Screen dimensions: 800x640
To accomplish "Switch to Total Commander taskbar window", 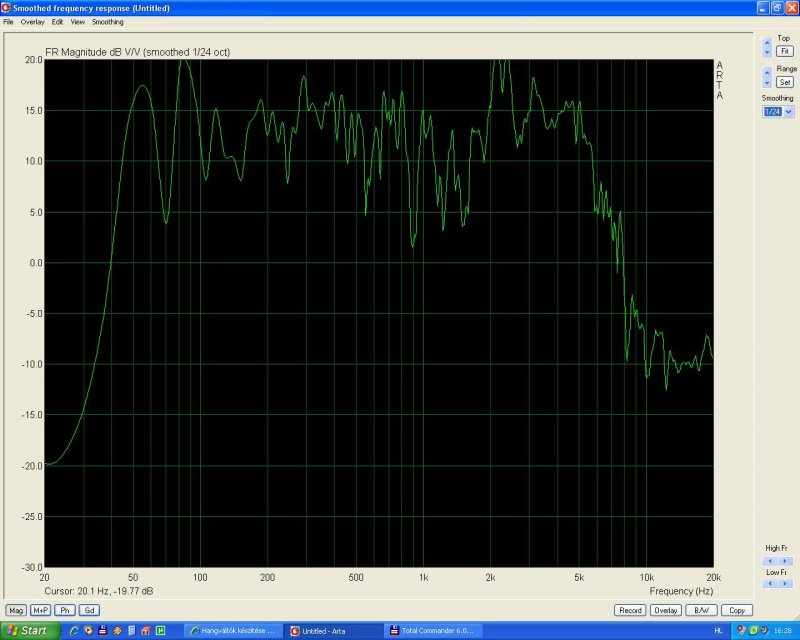I will (x=433, y=631).
